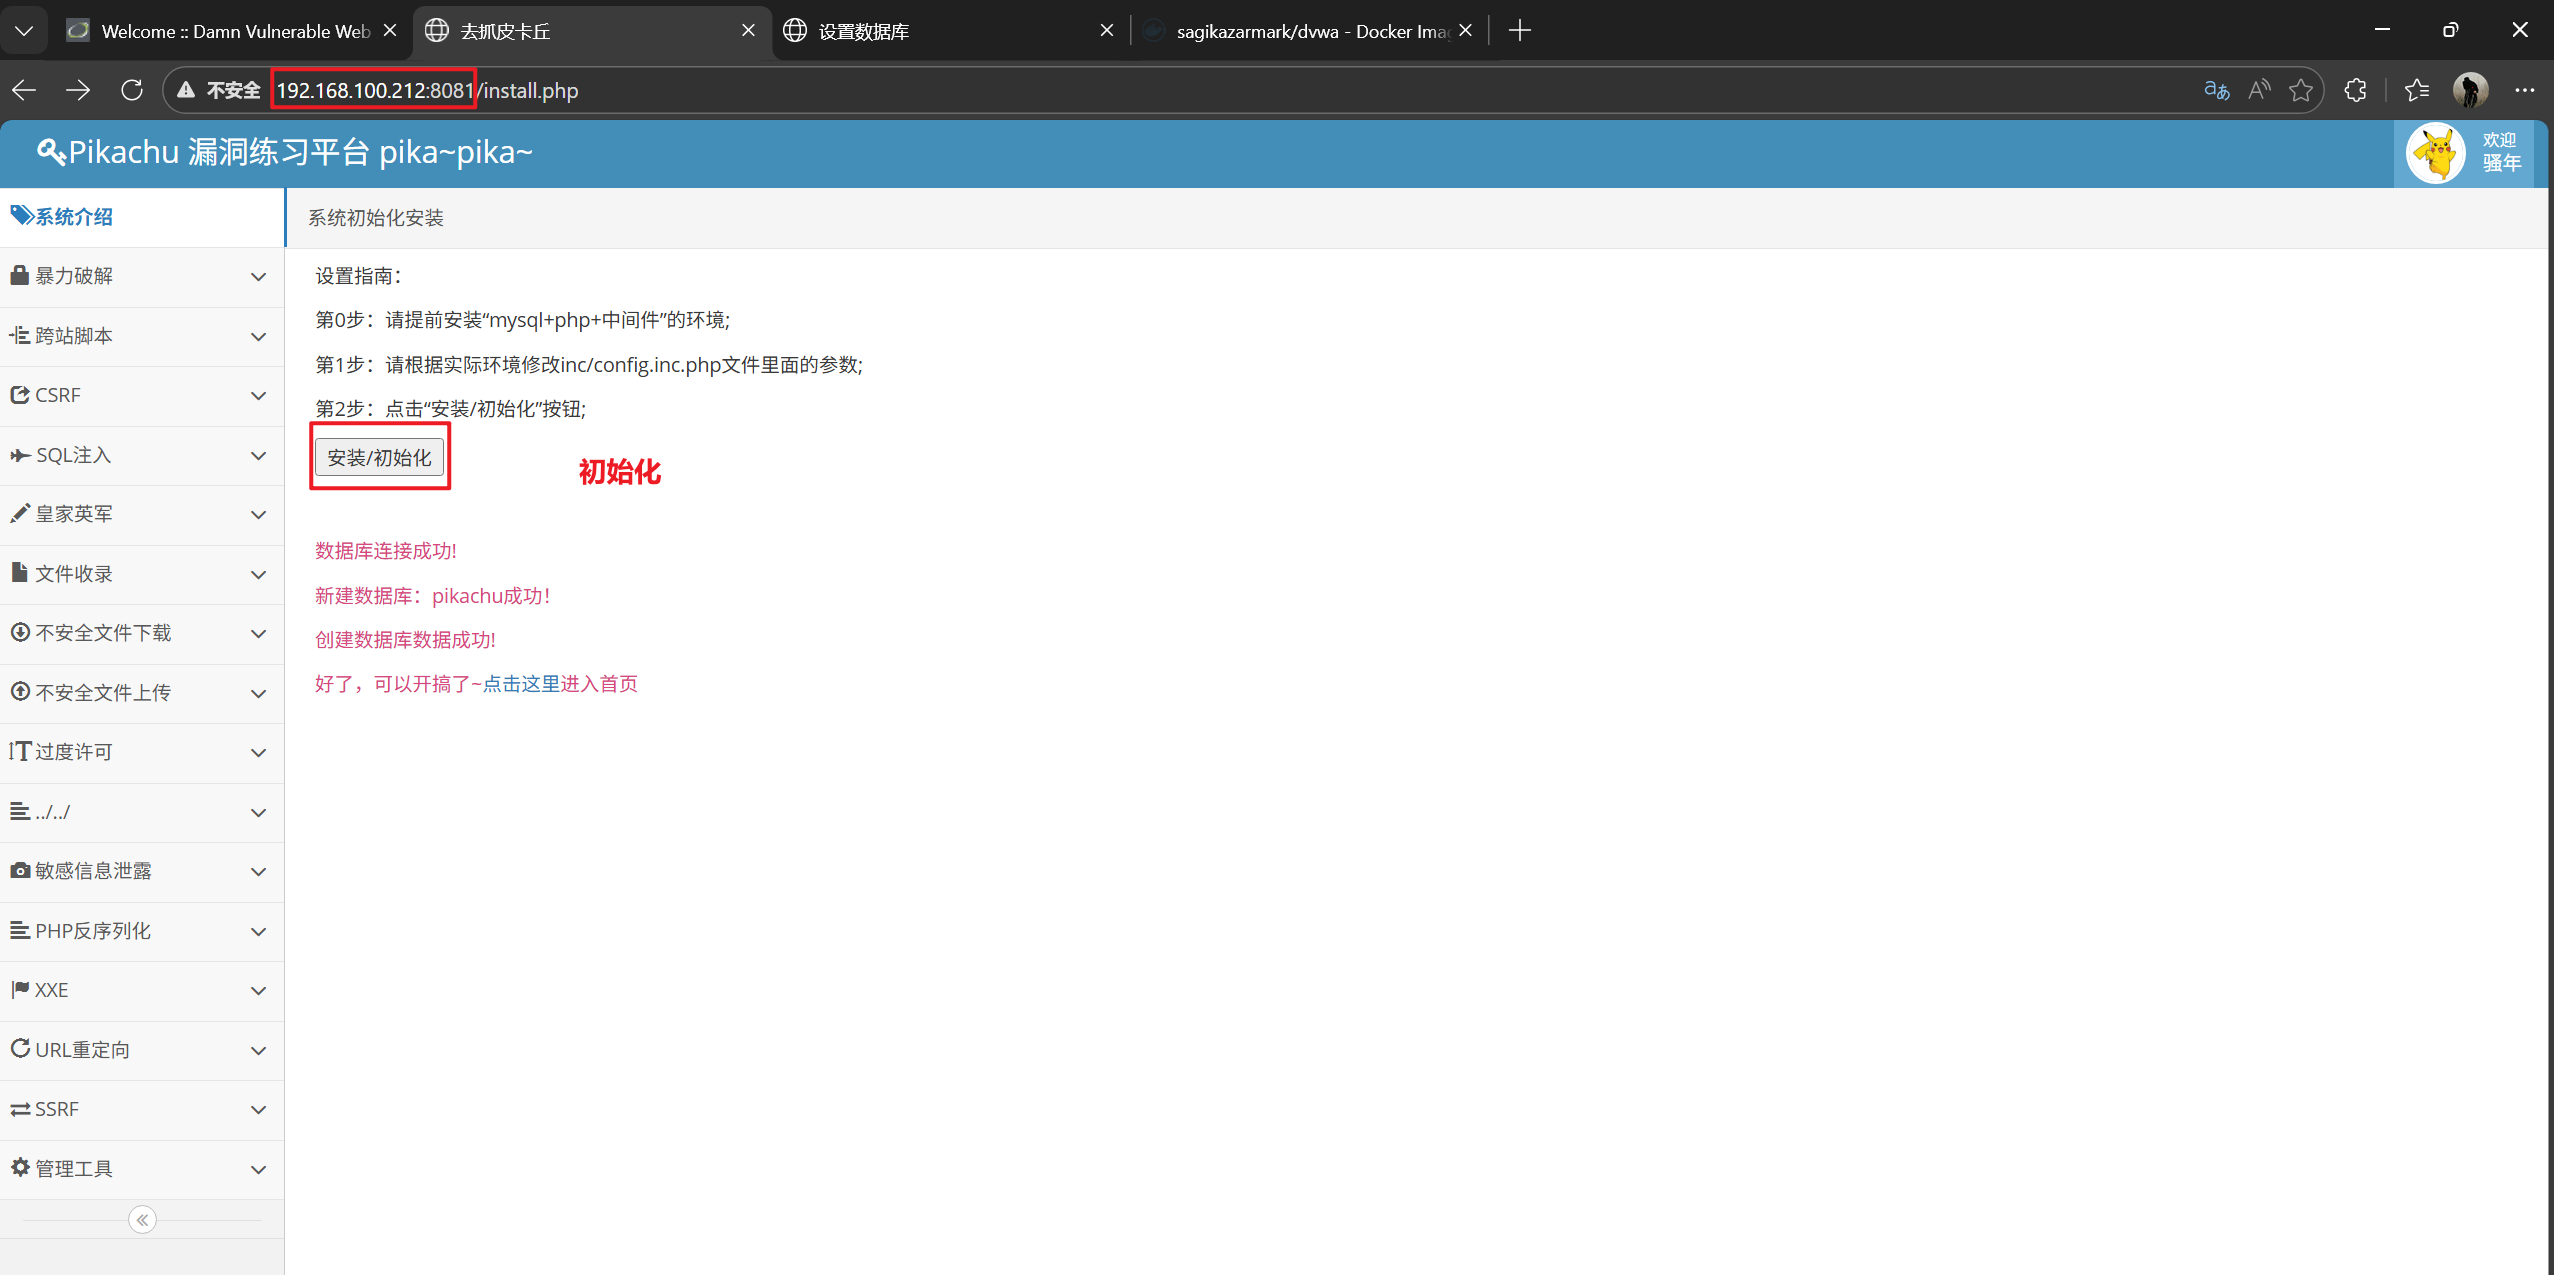Expand the 暴力破解 menu
Screen dimensions: 2554x1275
[x=258, y=276]
